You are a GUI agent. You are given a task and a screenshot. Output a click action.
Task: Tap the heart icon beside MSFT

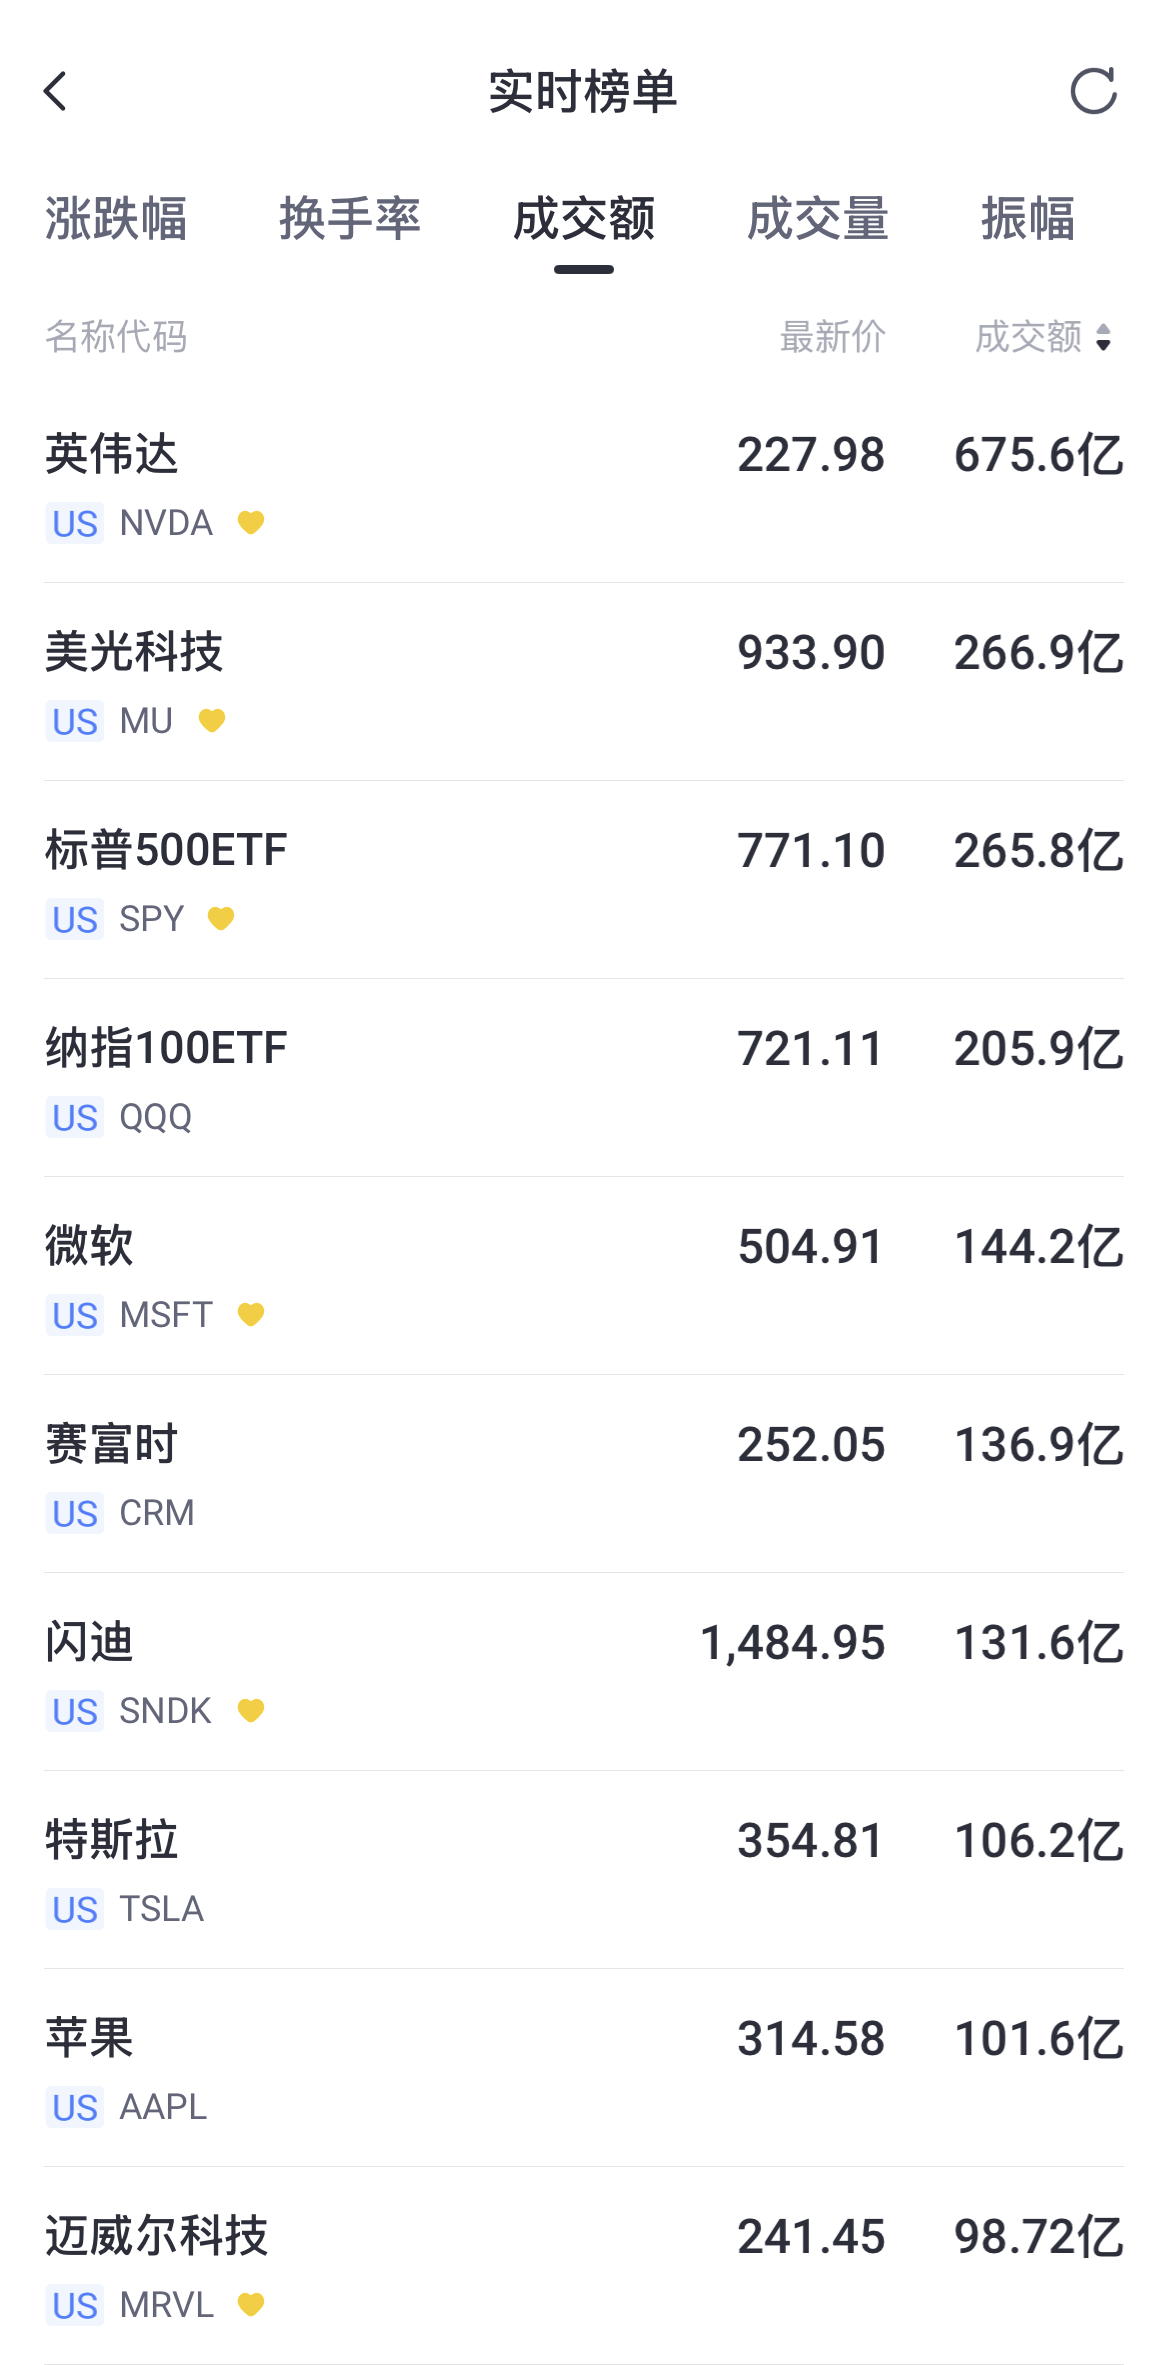pos(251,1314)
